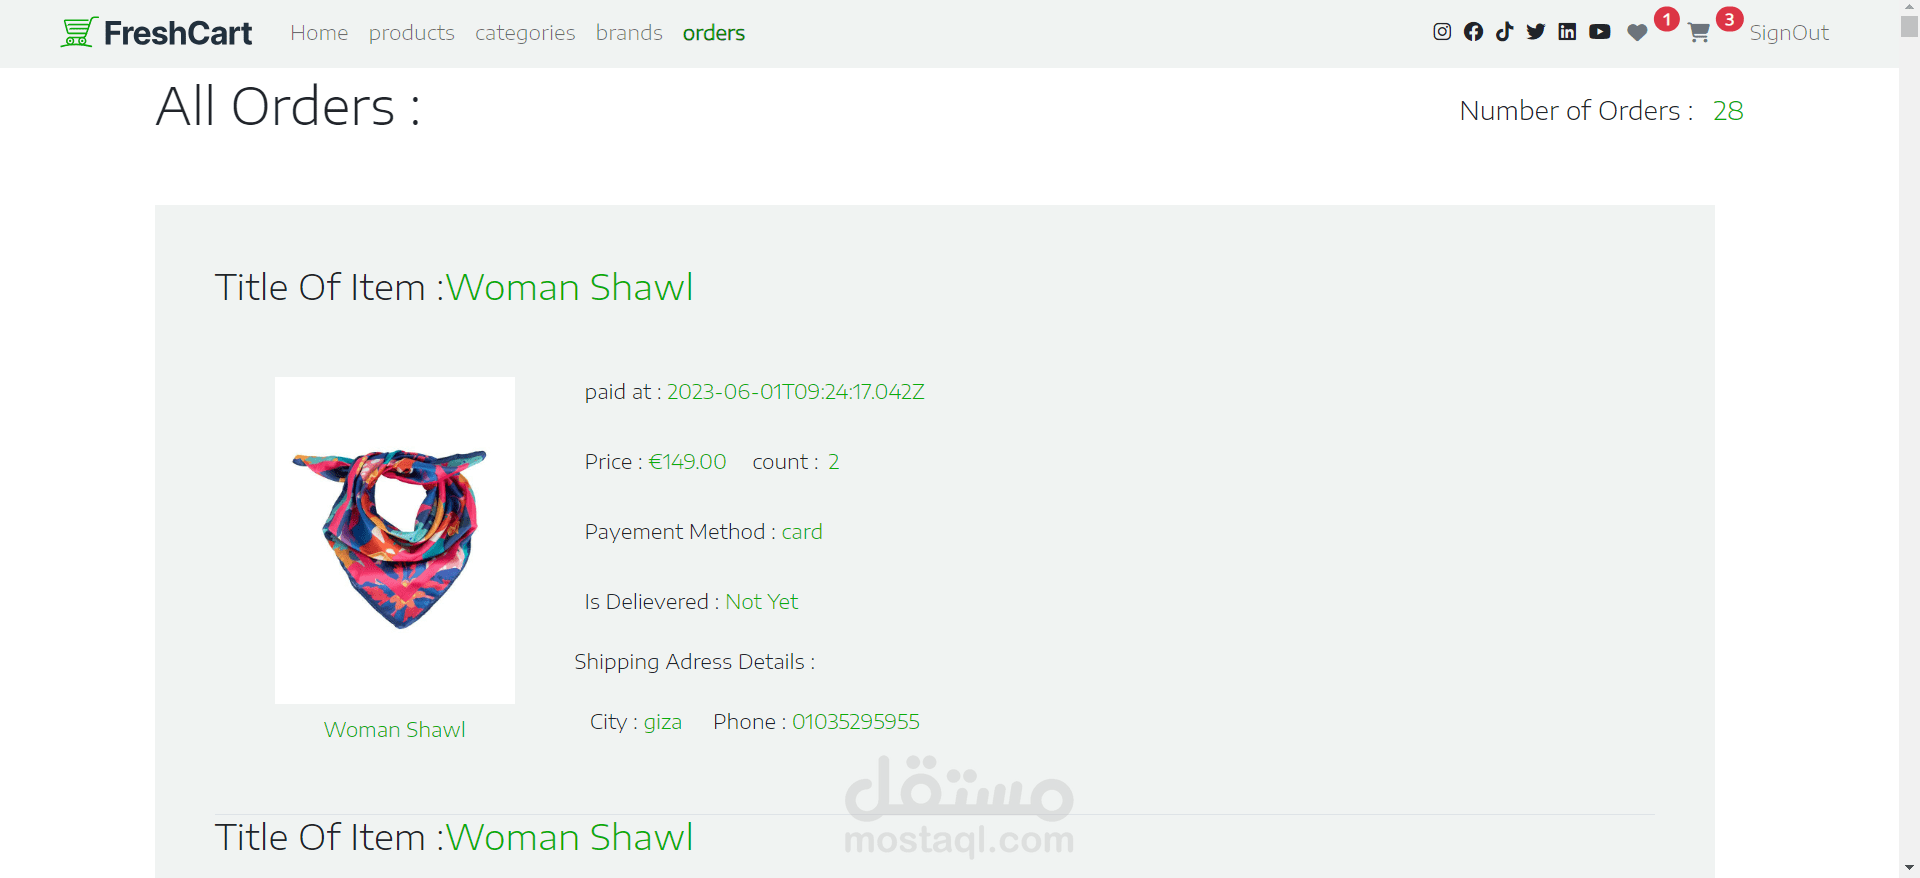Open the LinkedIn social icon

pos(1567,32)
